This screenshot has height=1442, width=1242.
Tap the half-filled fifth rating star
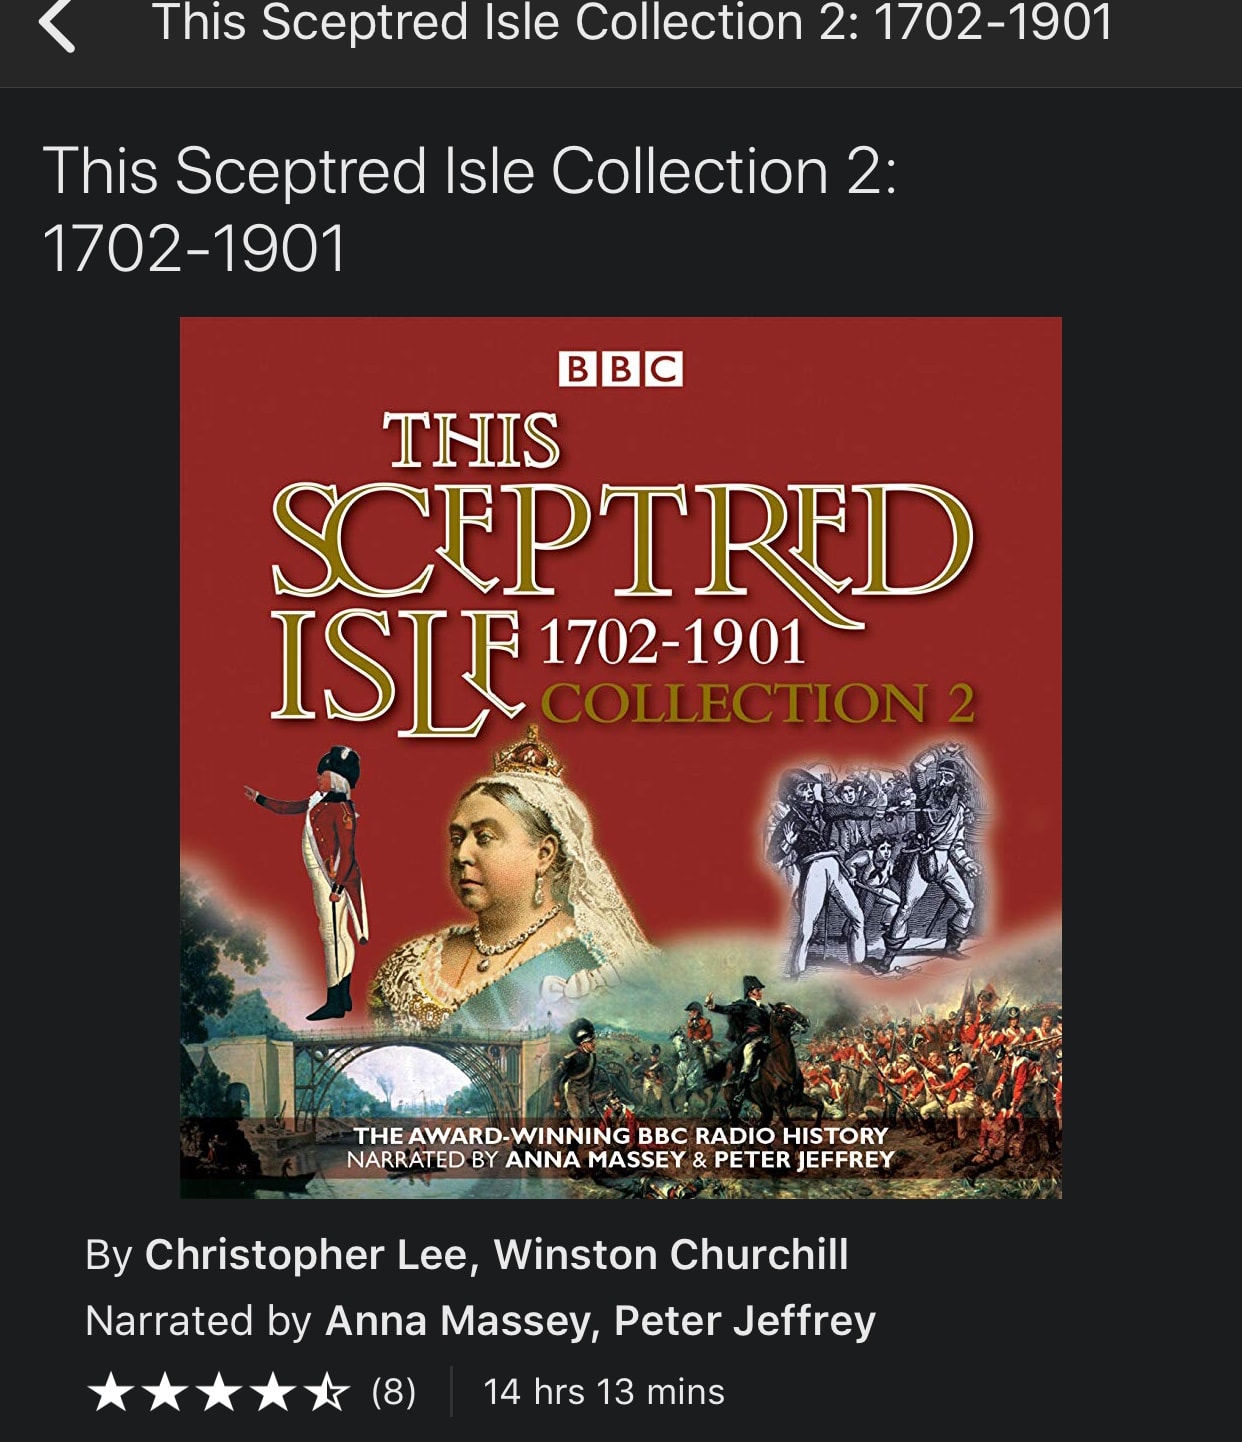(327, 1392)
